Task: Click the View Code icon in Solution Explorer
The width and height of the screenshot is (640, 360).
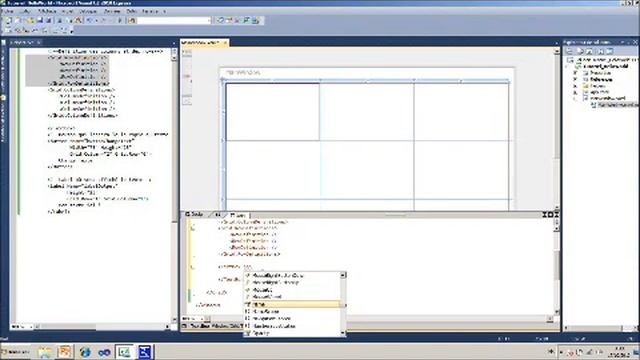Action: tap(600, 51)
